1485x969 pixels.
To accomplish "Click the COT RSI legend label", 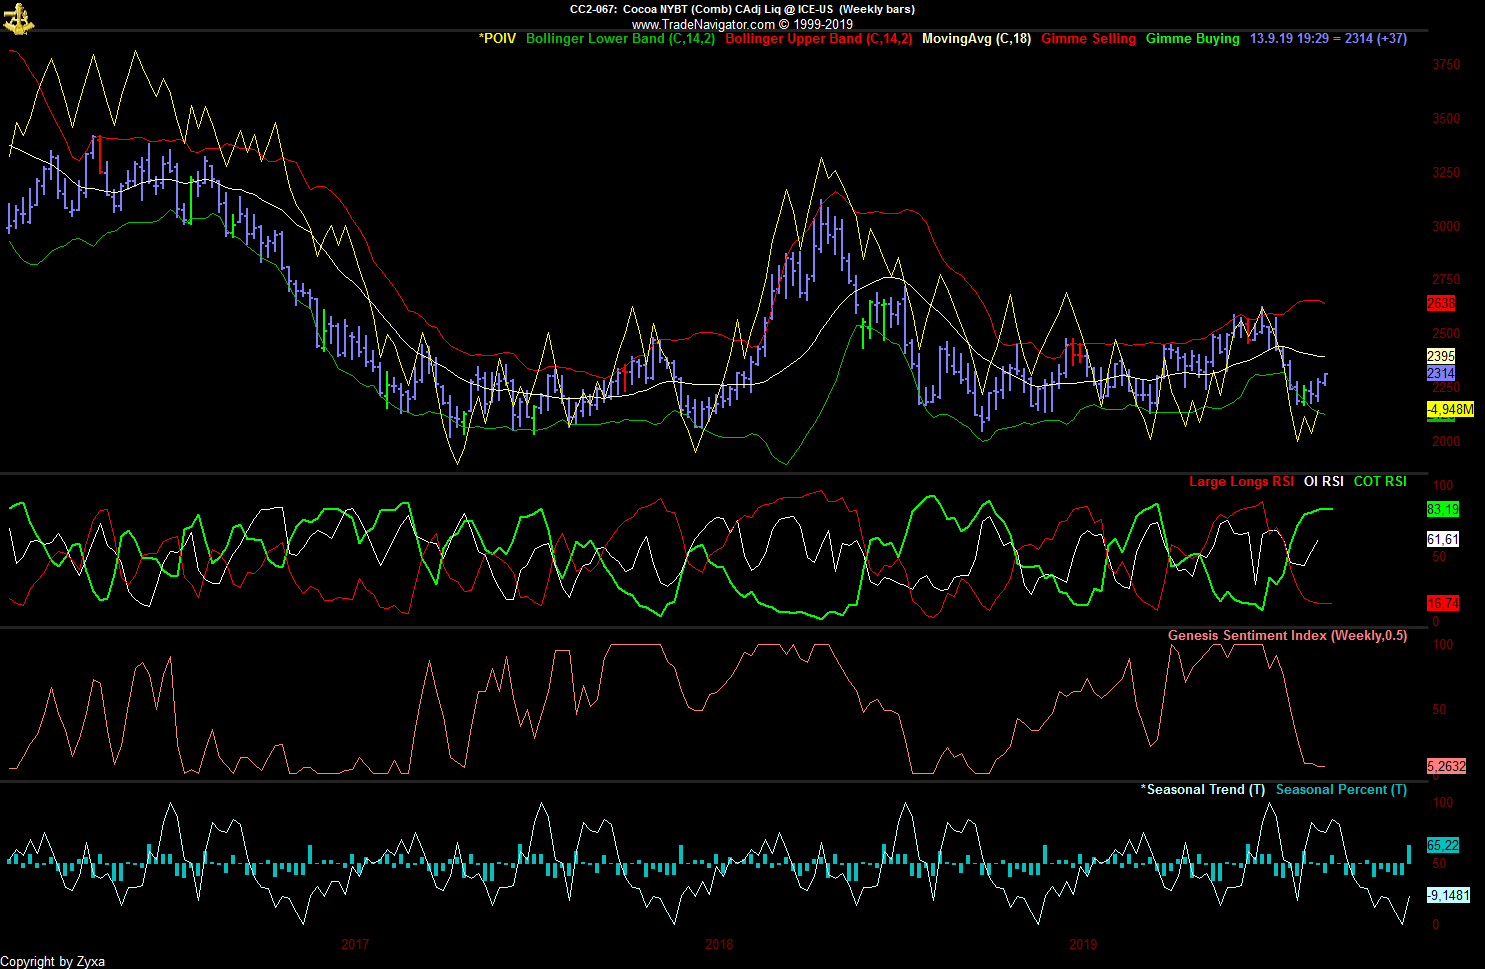I will 1380,482.
